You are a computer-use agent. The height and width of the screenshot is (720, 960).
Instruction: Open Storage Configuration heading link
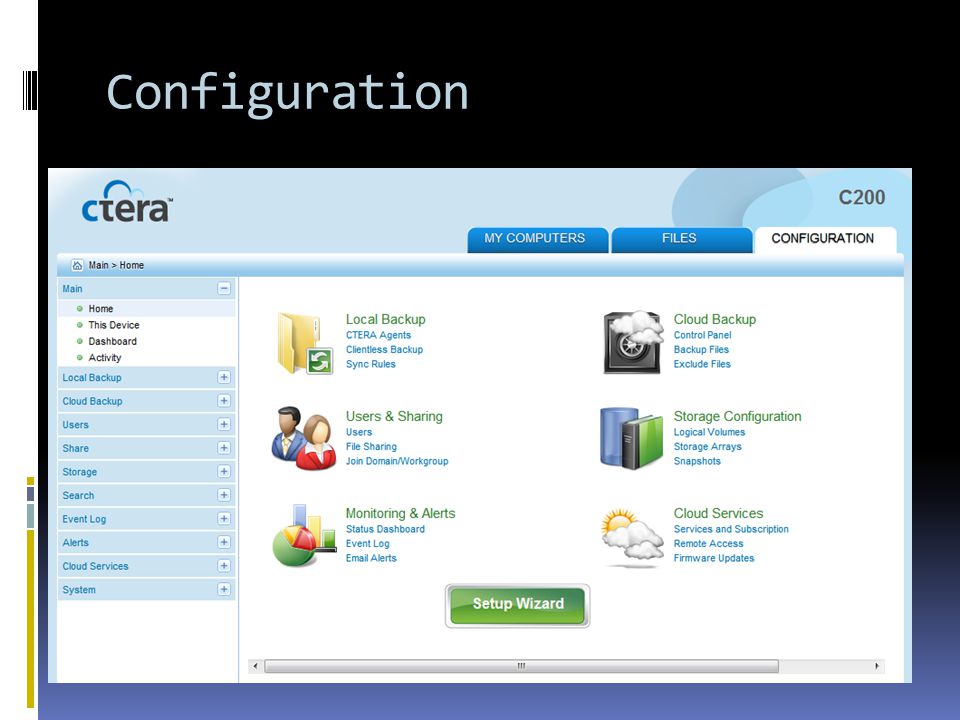click(737, 416)
